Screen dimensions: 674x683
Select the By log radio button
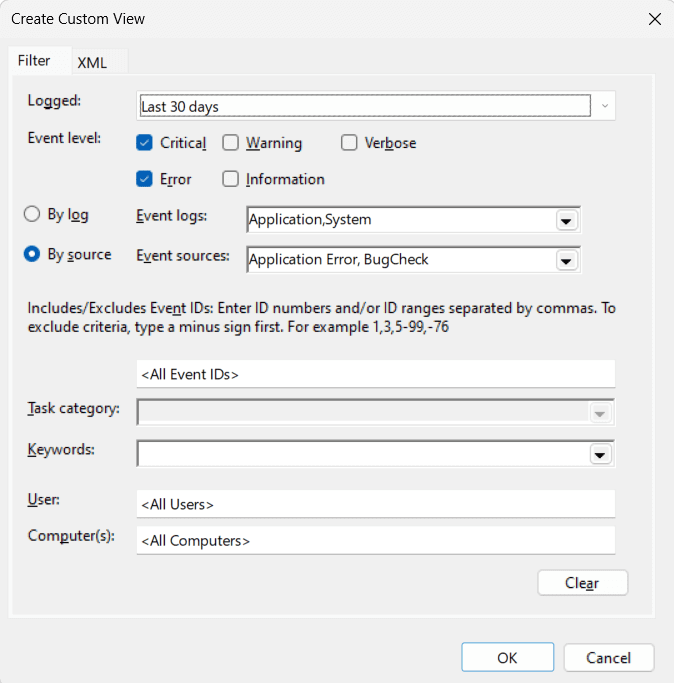(x=32, y=214)
